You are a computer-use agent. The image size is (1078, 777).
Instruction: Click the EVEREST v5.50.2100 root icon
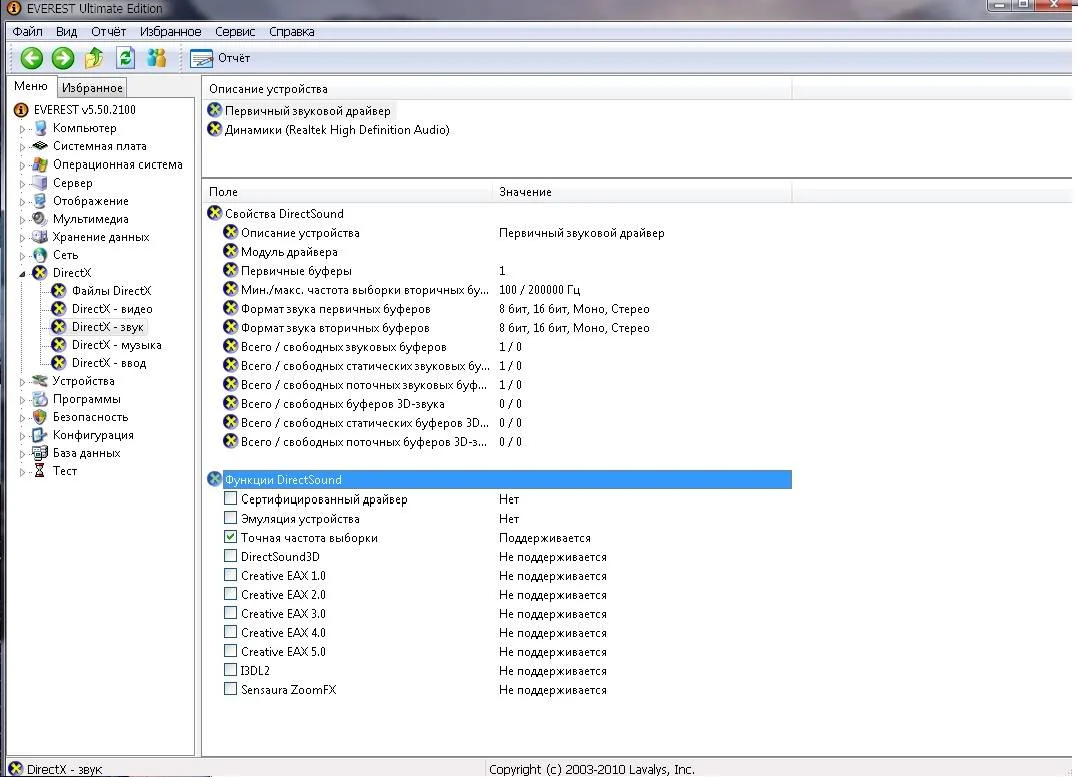tap(21, 110)
